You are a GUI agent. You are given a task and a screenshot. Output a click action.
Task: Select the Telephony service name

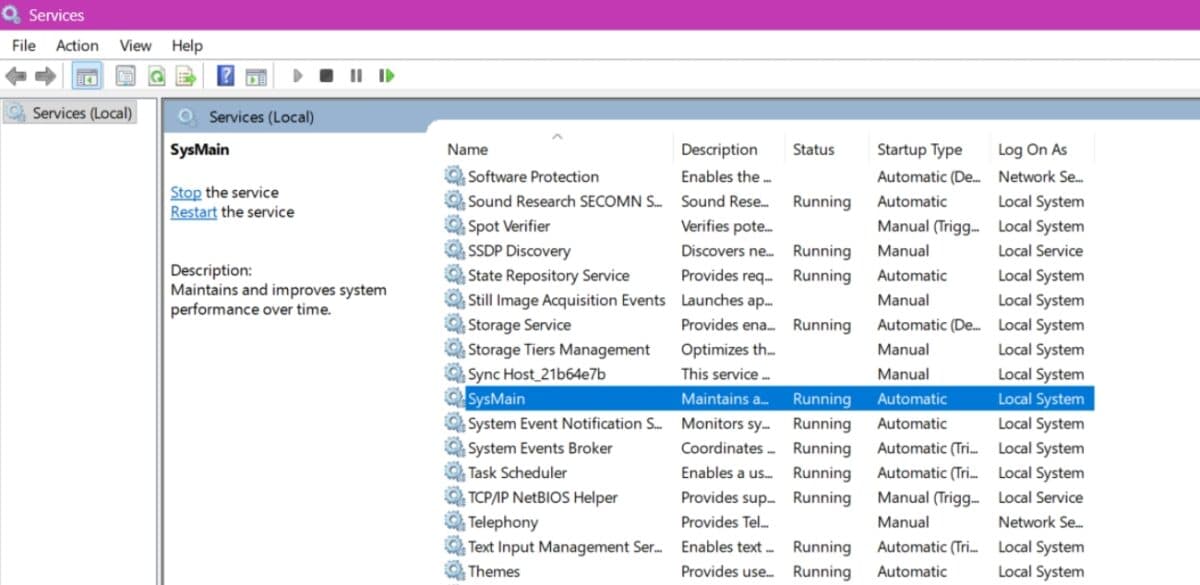point(503,522)
